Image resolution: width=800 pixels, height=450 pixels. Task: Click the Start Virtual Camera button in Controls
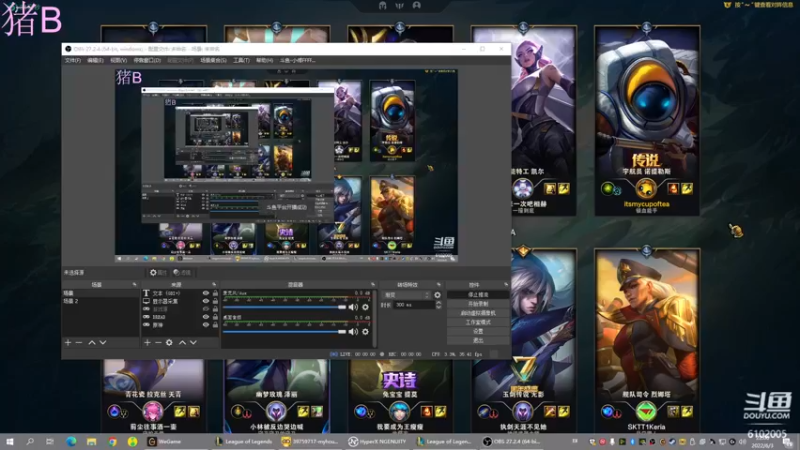point(478,313)
